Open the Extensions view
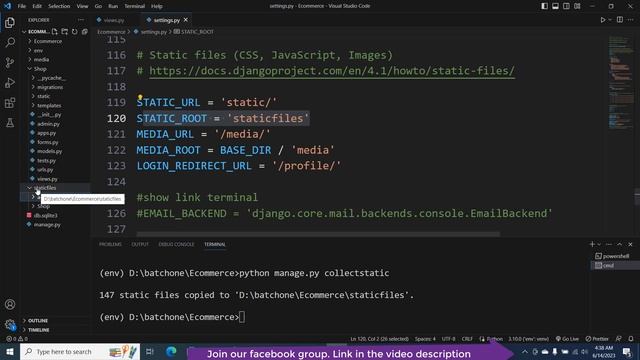Image resolution: width=640 pixels, height=360 pixels. [10, 102]
